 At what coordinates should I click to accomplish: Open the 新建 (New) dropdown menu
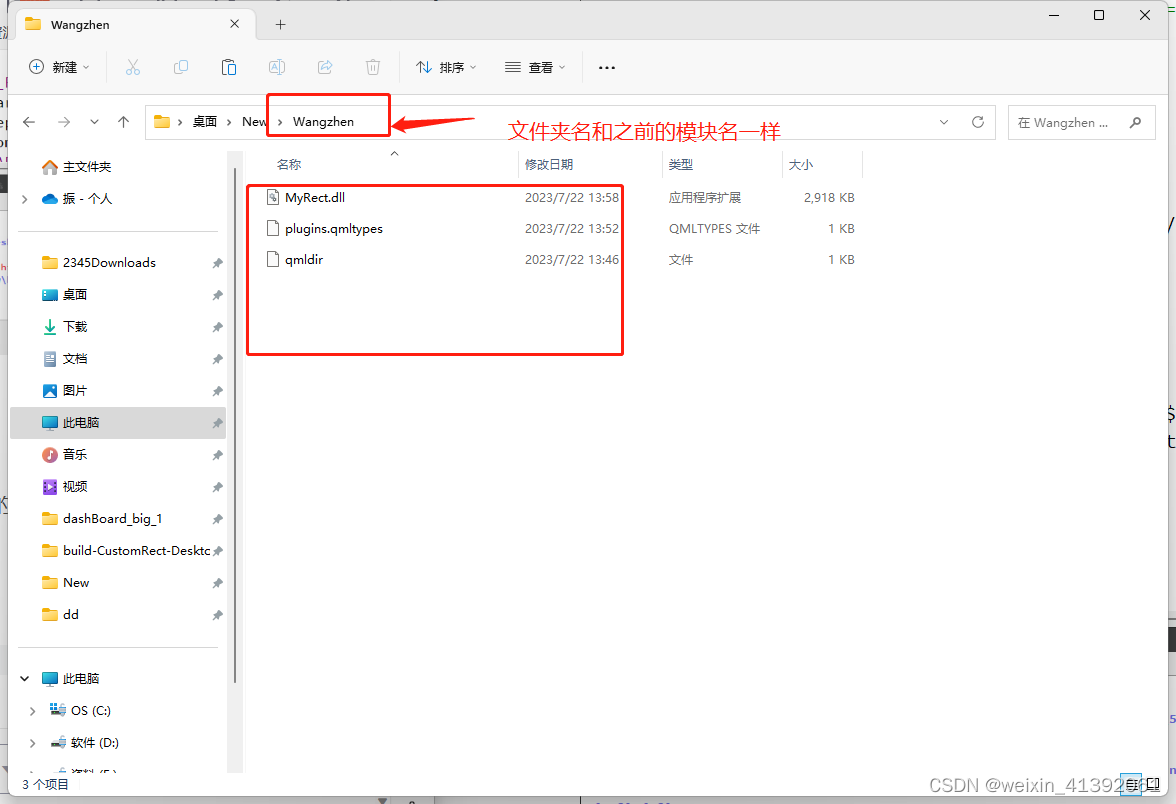pyautogui.click(x=60, y=67)
